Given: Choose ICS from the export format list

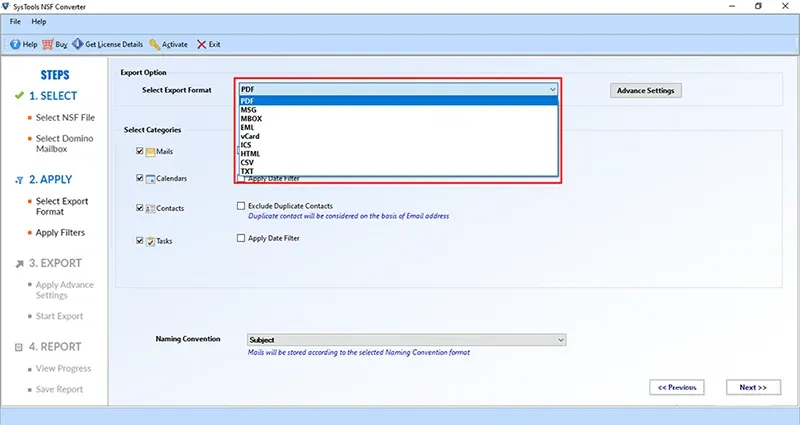Looking at the screenshot, I should pyautogui.click(x=398, y=145).
